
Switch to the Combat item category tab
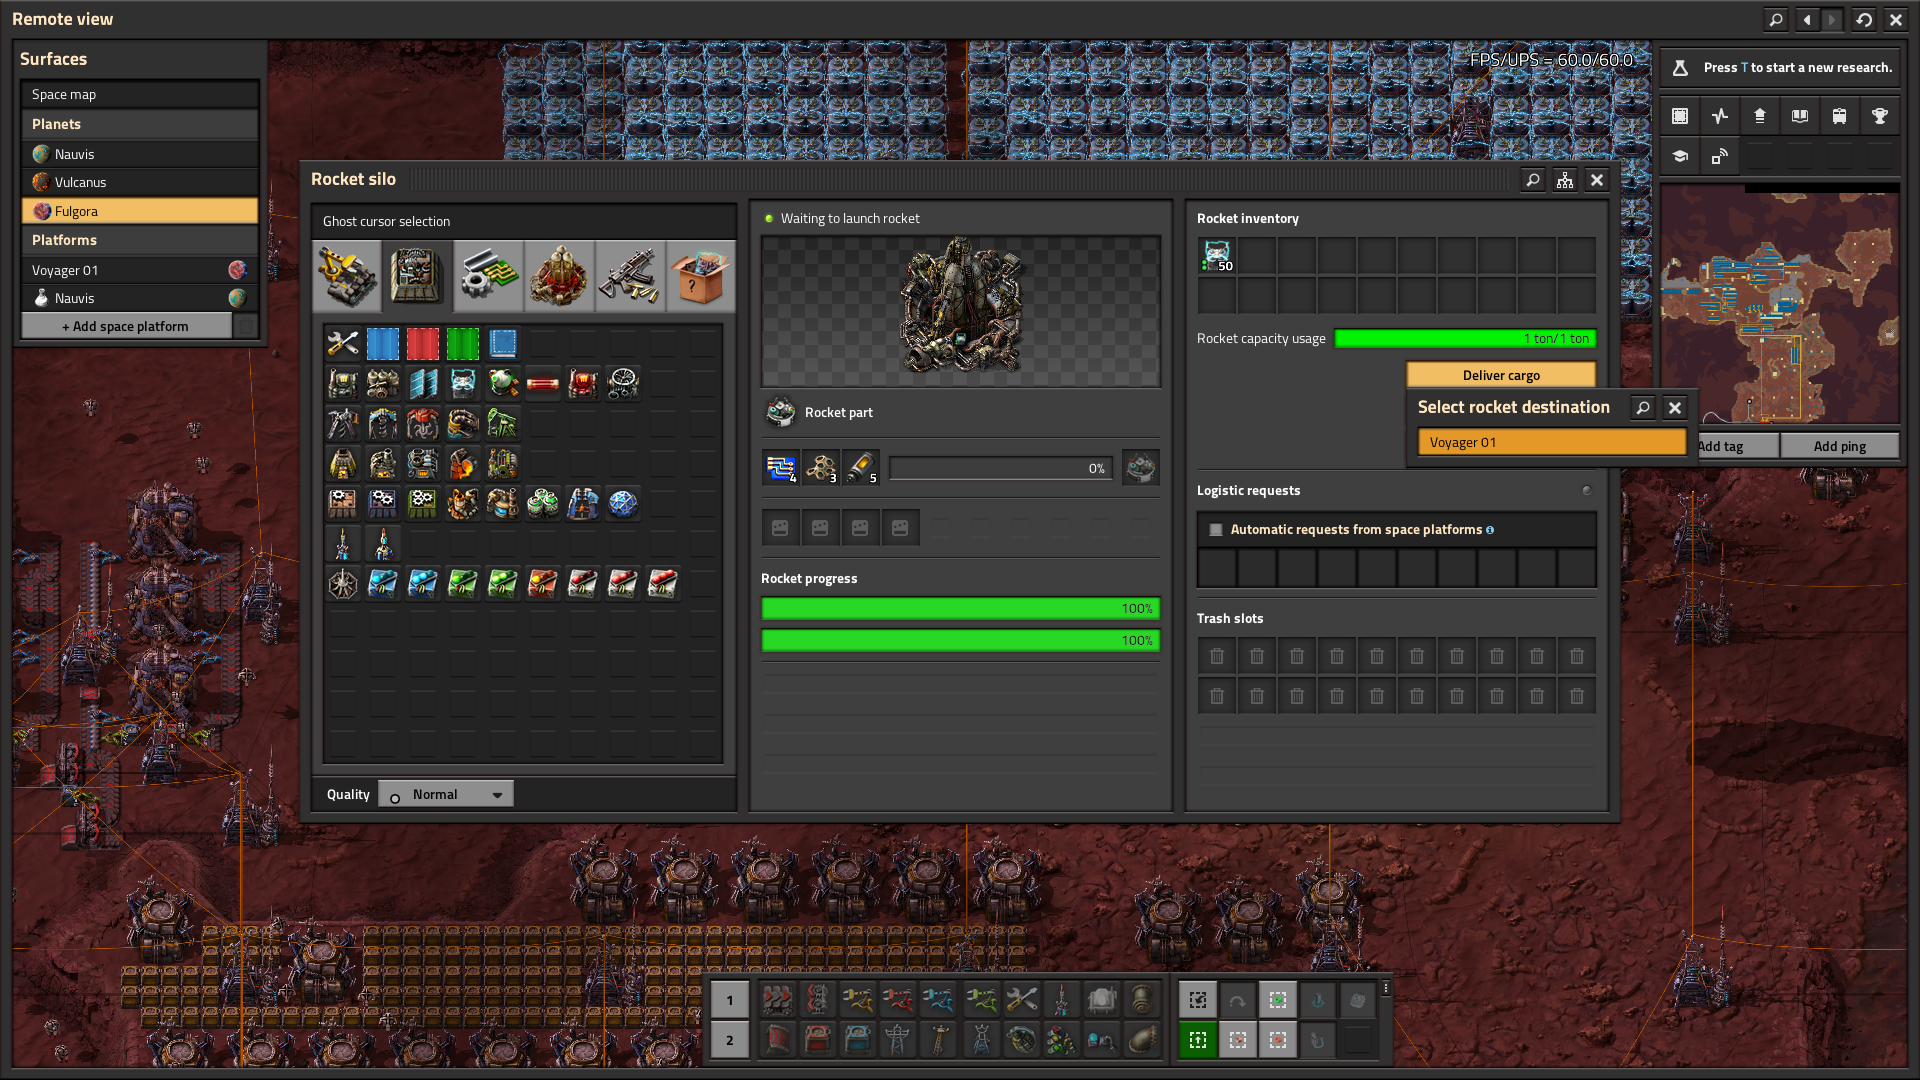[630, 276]
